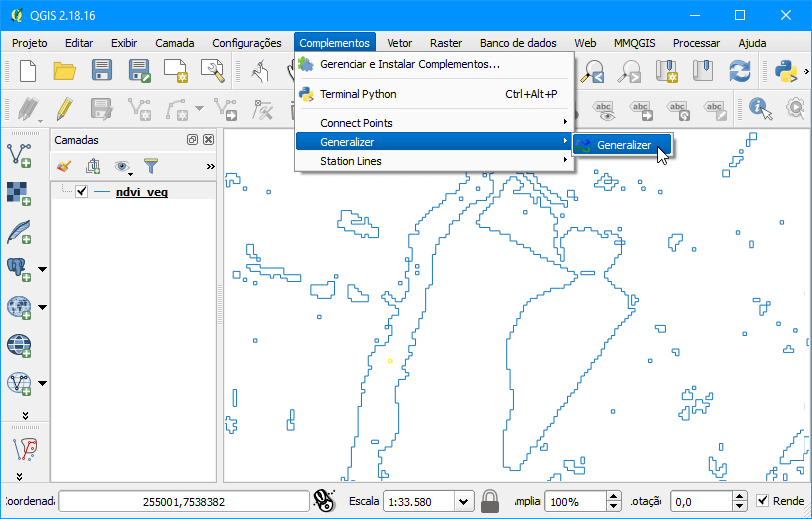Click the Add WMS/WMTS layer globe icon
812x519 pixels.
coord(19,307)
